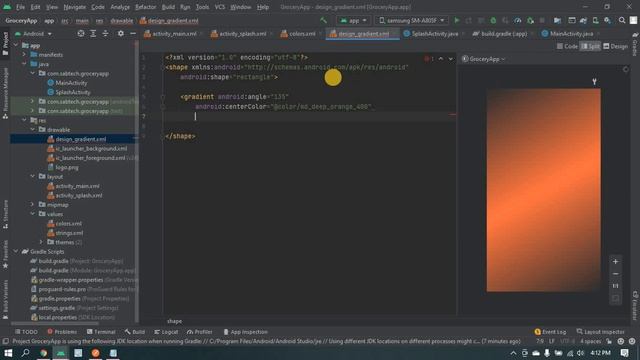Open the app run configuration dropdown
Viewport: 640px width, 360px height.
click(x=353, y=20)
